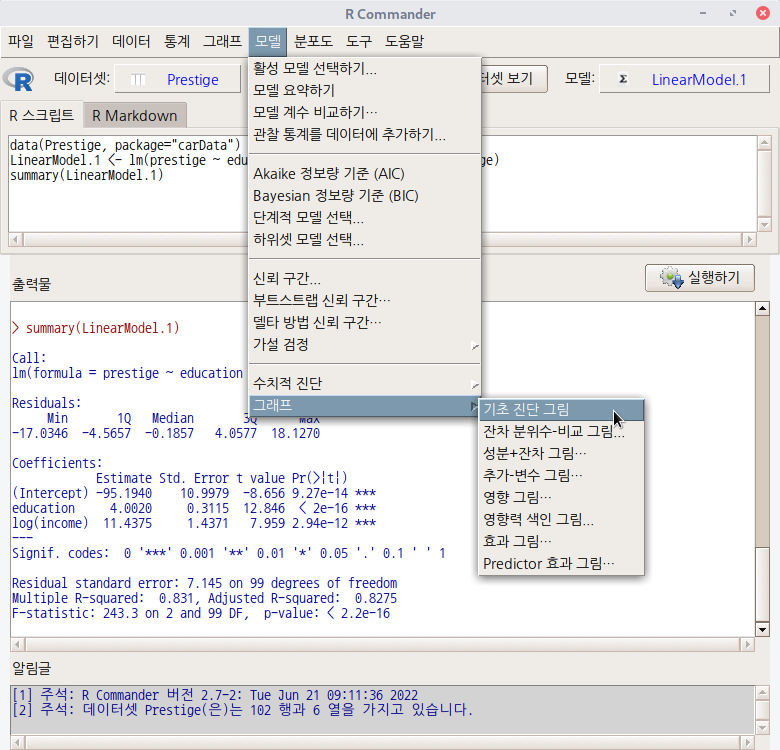780x750 pixels.
Task: Select 기초 진단 그림
Action: click(561, 409)
